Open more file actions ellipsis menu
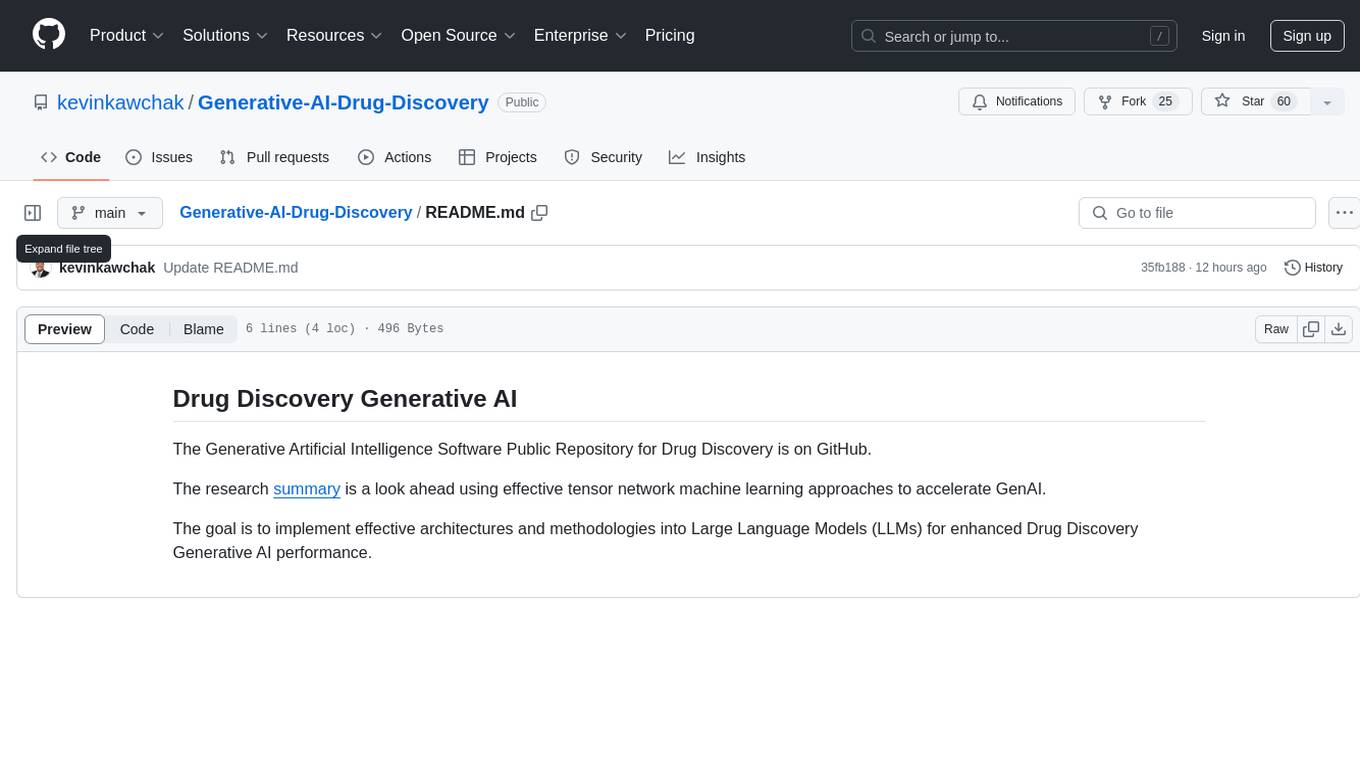Viewport: 1360px width, 764px height. [1344, 213]
